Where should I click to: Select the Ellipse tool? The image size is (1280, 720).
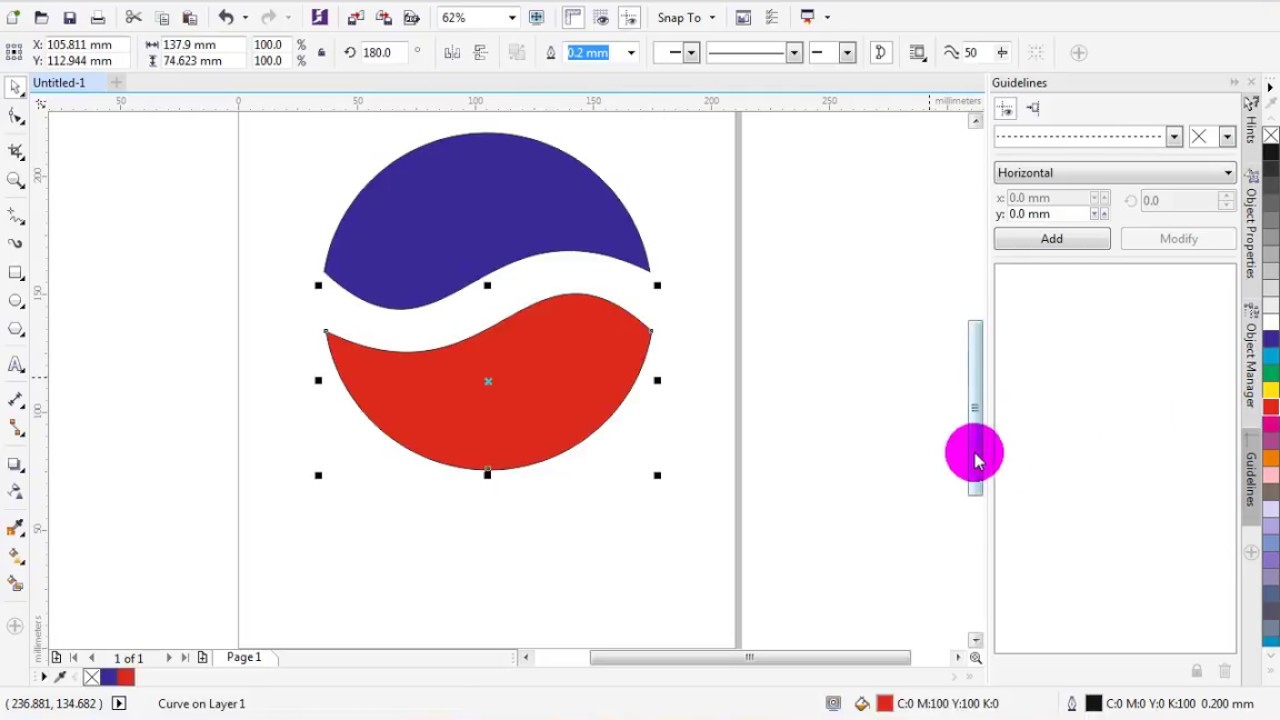point(15,301)
